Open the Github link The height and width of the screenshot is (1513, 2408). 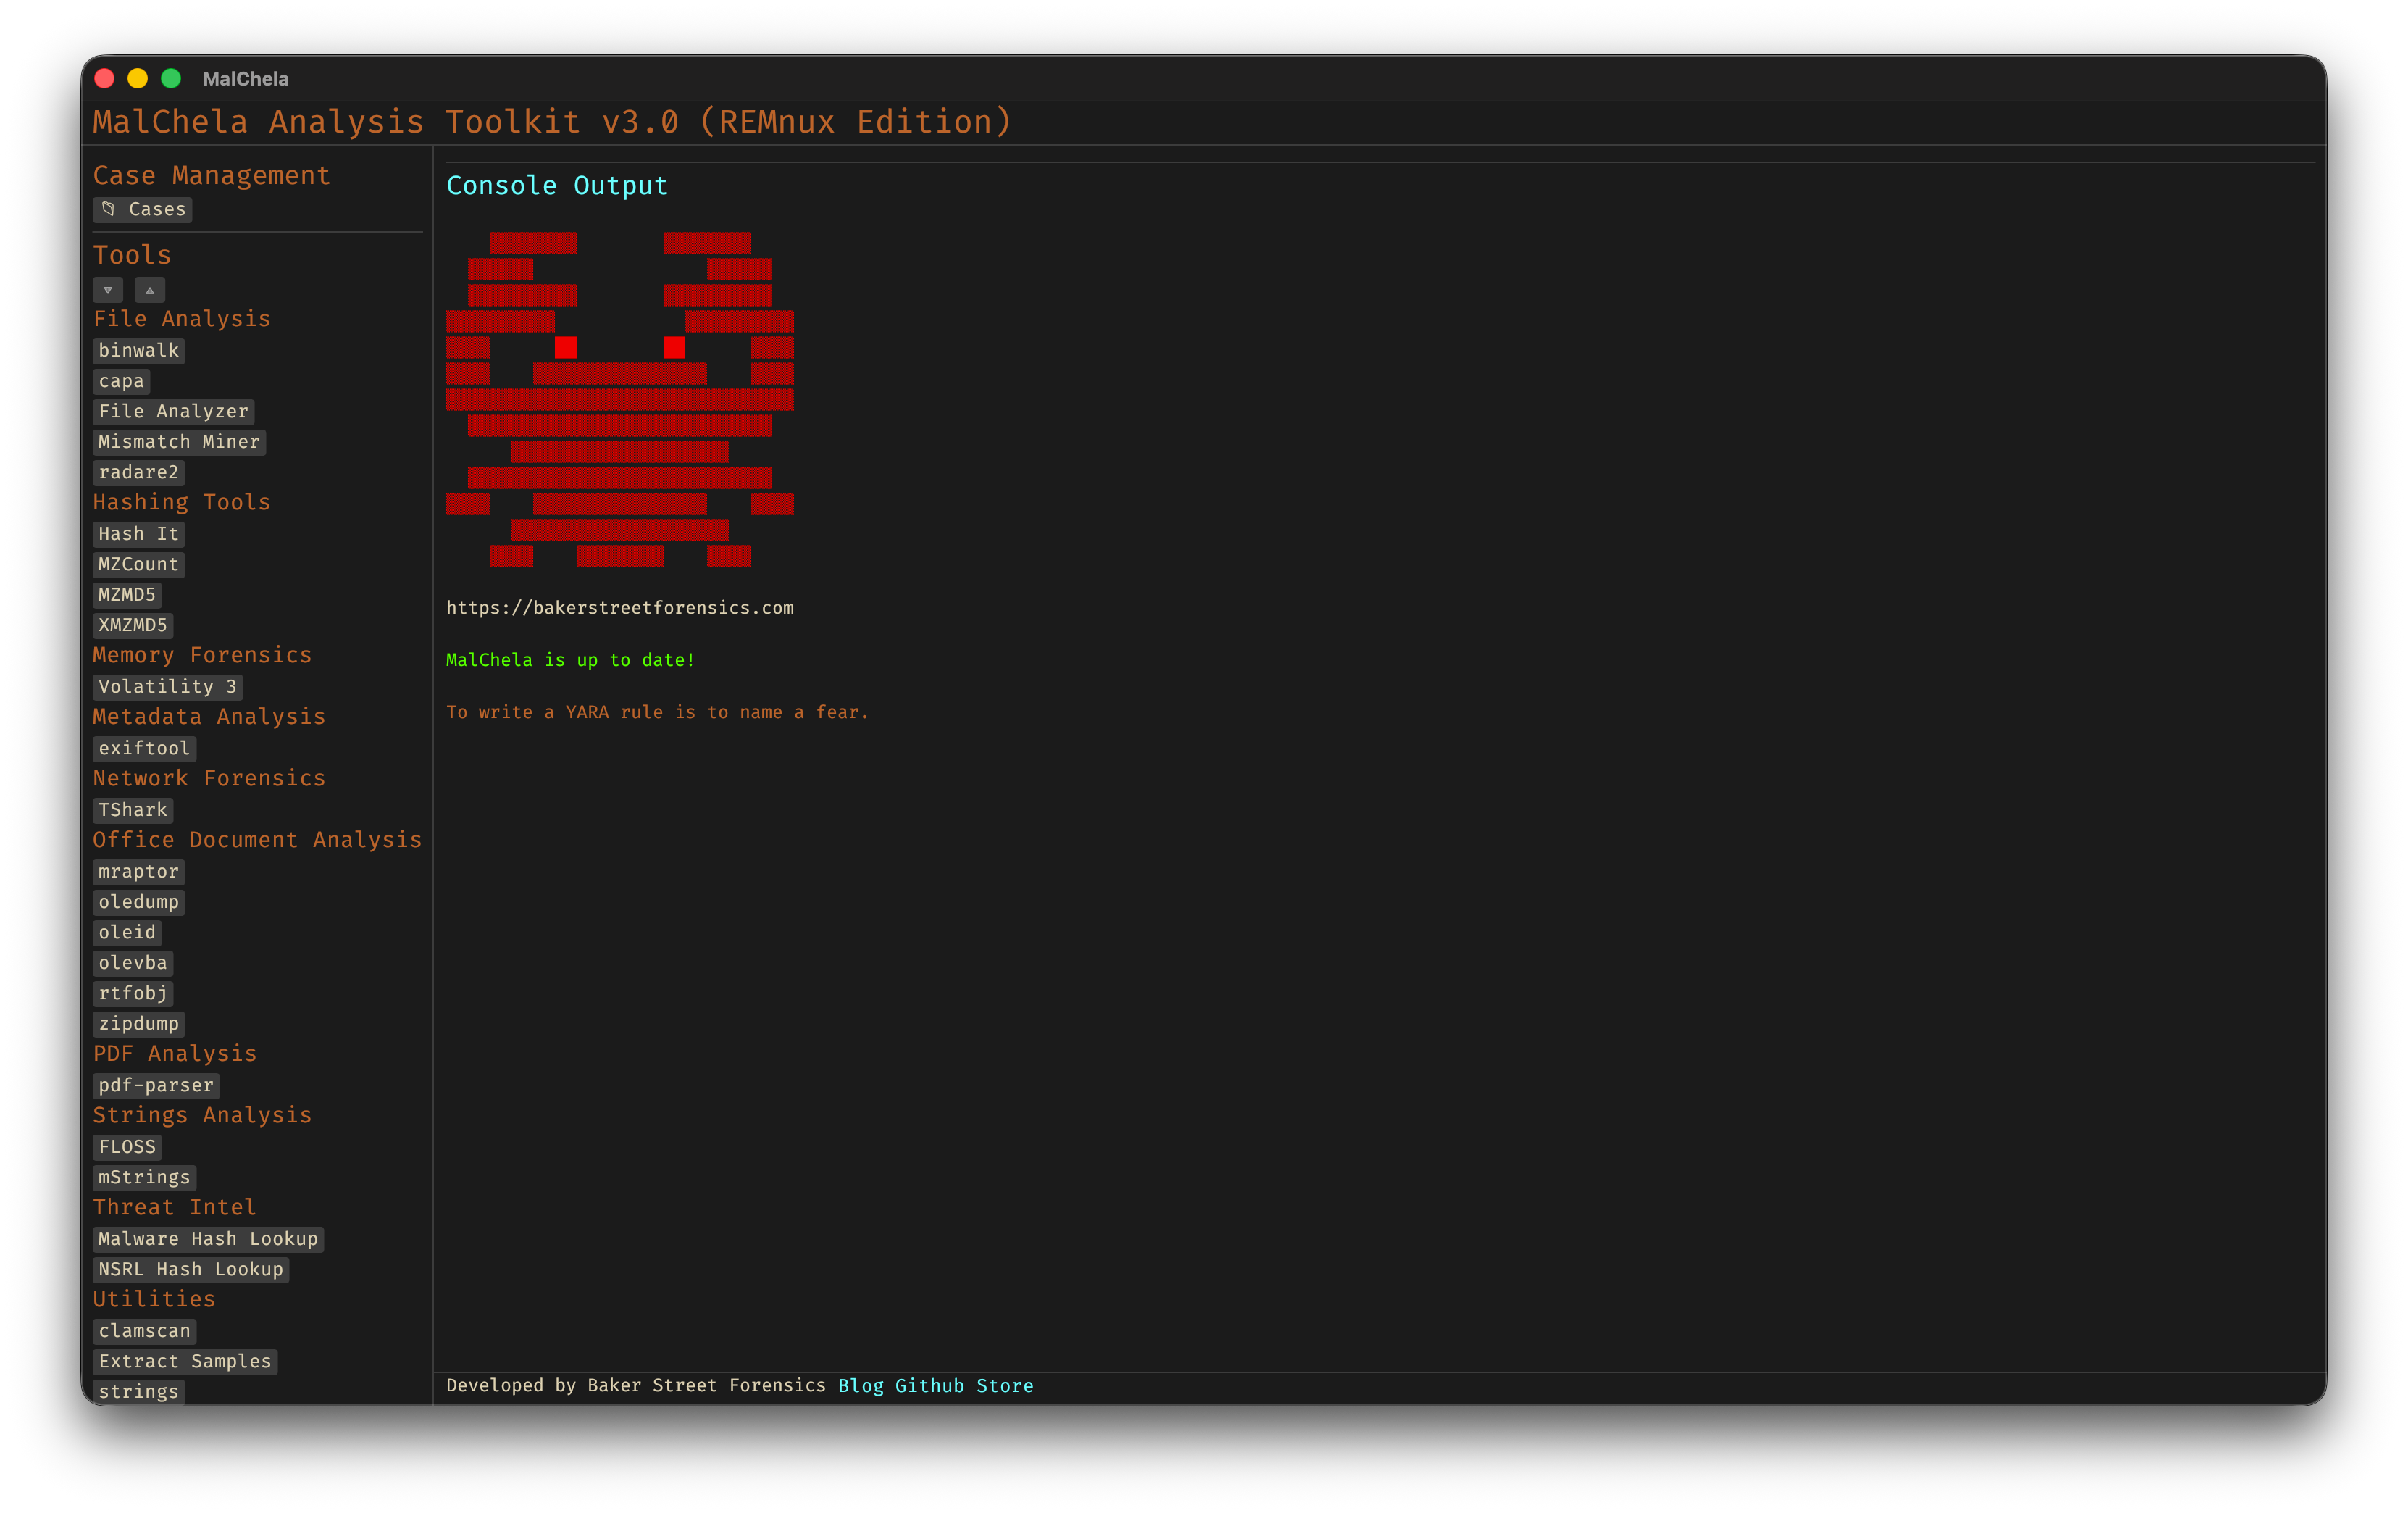pos(929,1385)
